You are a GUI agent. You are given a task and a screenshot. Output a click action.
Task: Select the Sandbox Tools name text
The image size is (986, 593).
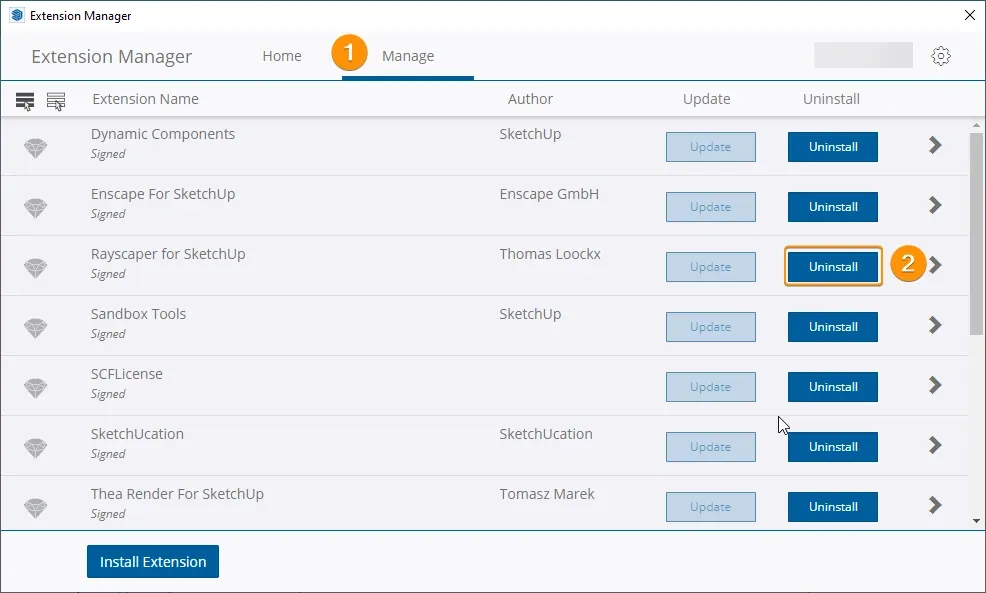point(138,314)
